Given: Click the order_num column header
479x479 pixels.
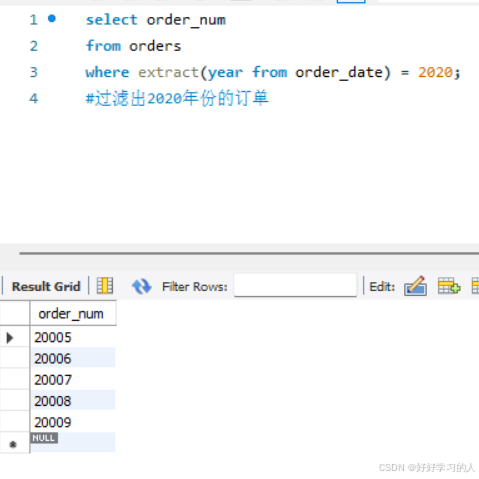Looking at the screenshot, I should [x=73, y=313].
